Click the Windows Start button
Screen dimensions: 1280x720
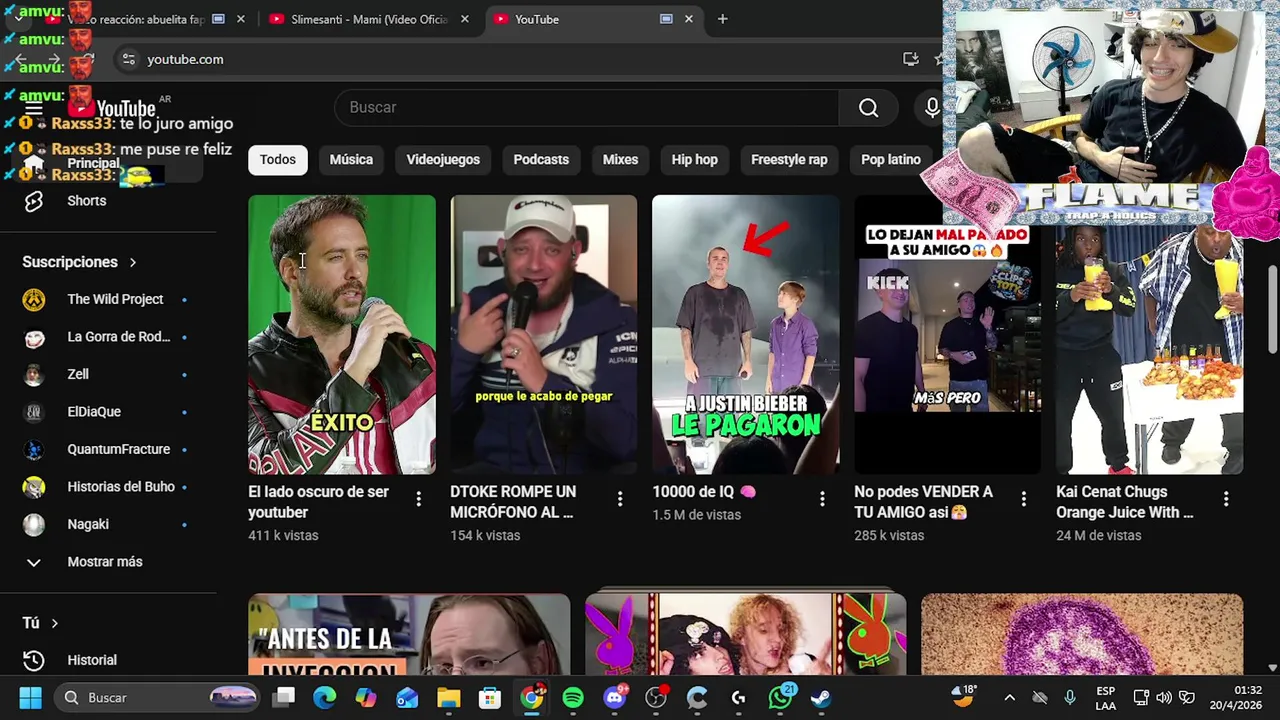pyautogui.click(x=30, y=698)
